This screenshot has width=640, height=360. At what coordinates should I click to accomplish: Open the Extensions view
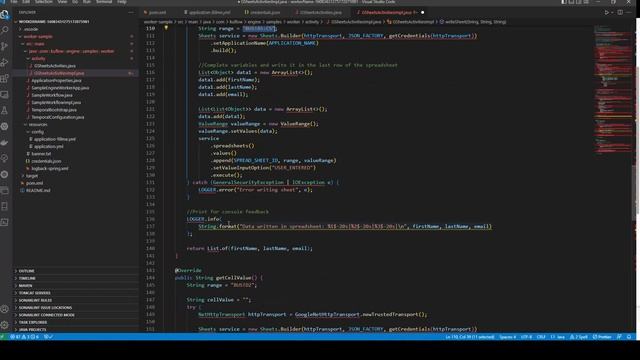tap(5, 78)
